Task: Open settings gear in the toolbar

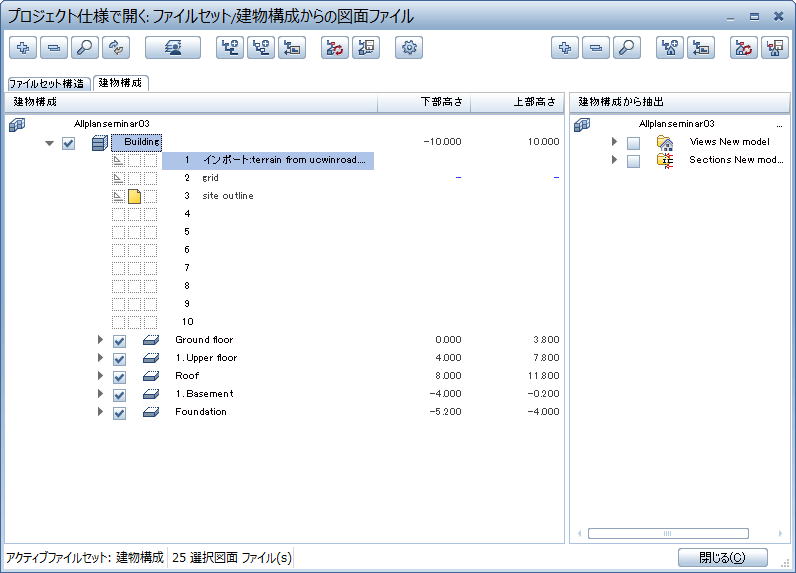Action: coord(409,48)
